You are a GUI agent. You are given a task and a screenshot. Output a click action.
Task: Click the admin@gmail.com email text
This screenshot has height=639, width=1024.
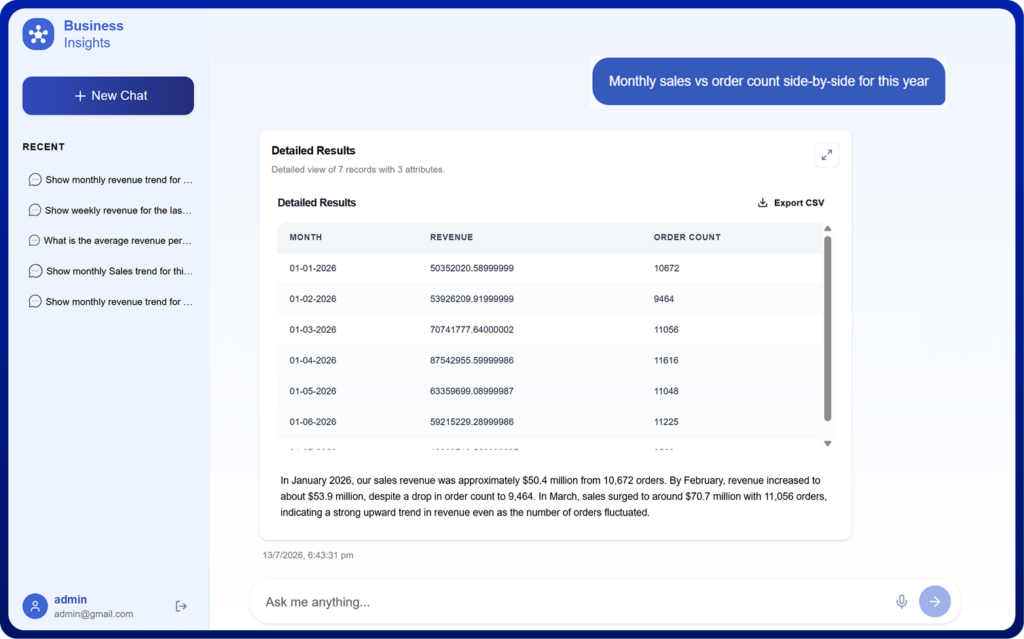click(93, 614)
